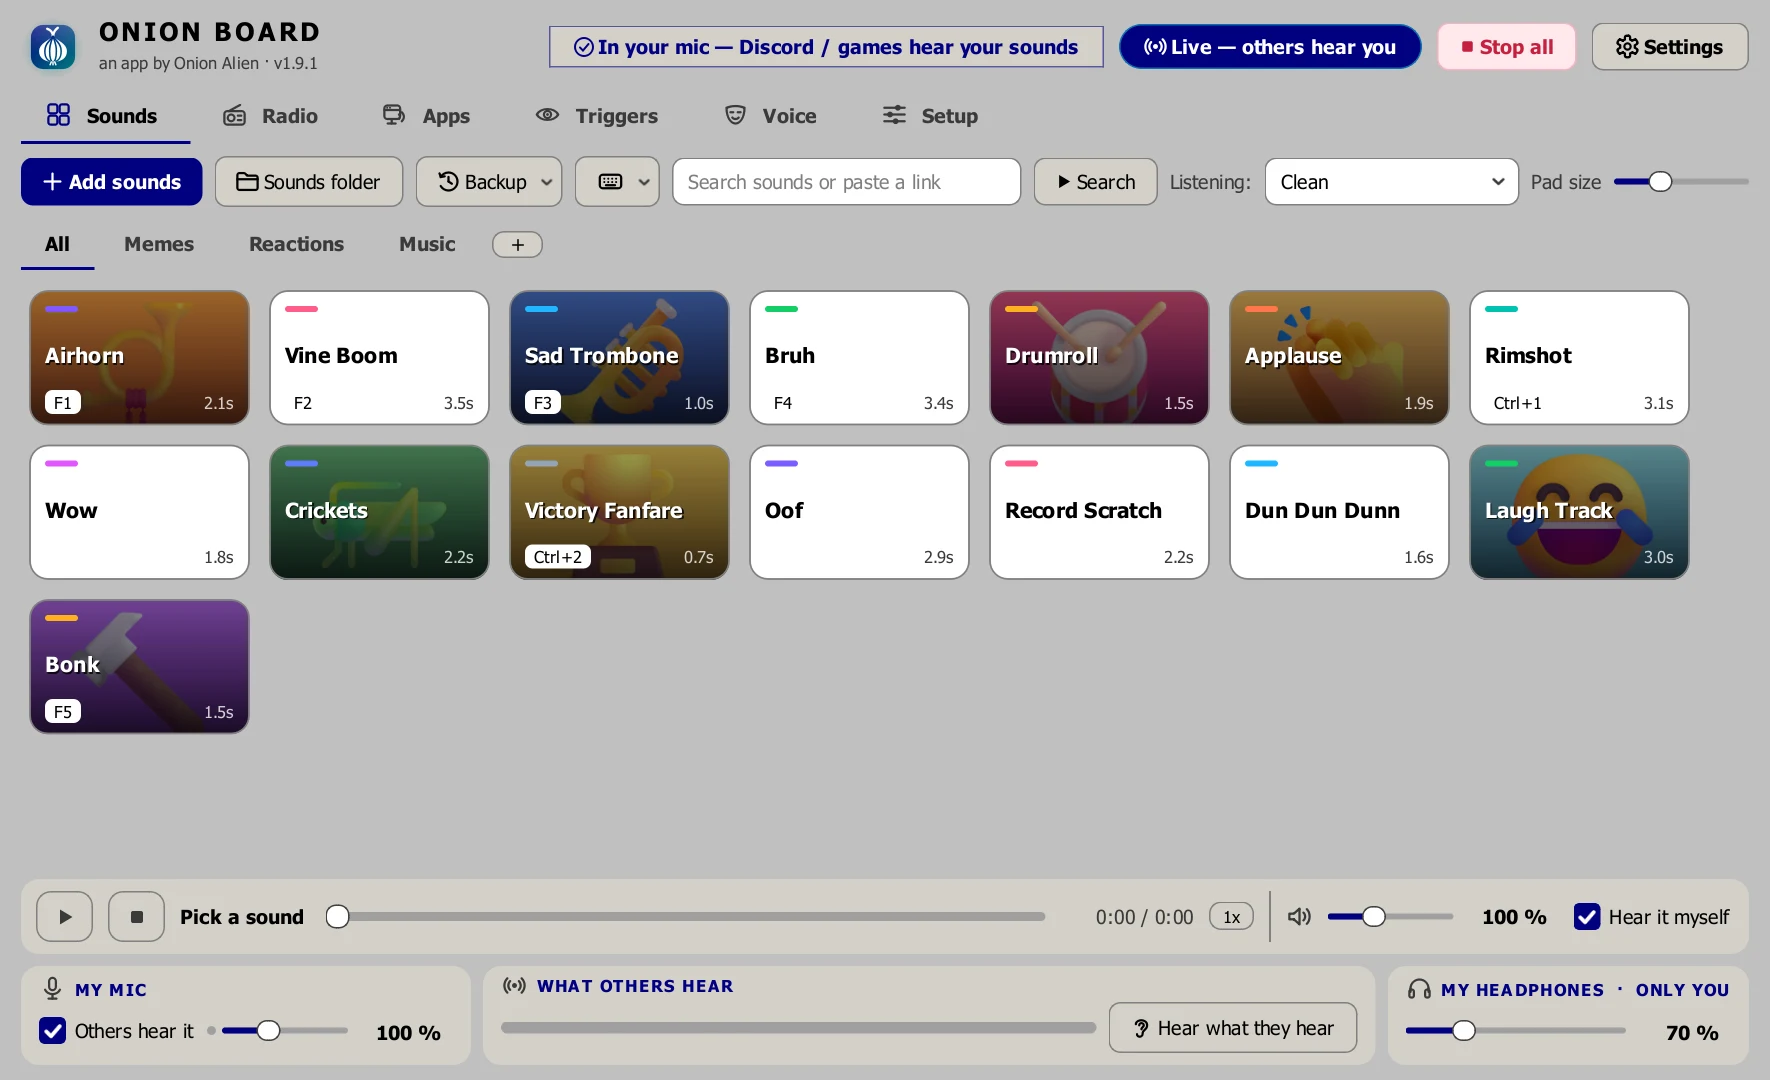The image size is (1770, 1080).
Task: Click the My Mic microphone icon
Action: pyautogui.click(x=52, y=989)
